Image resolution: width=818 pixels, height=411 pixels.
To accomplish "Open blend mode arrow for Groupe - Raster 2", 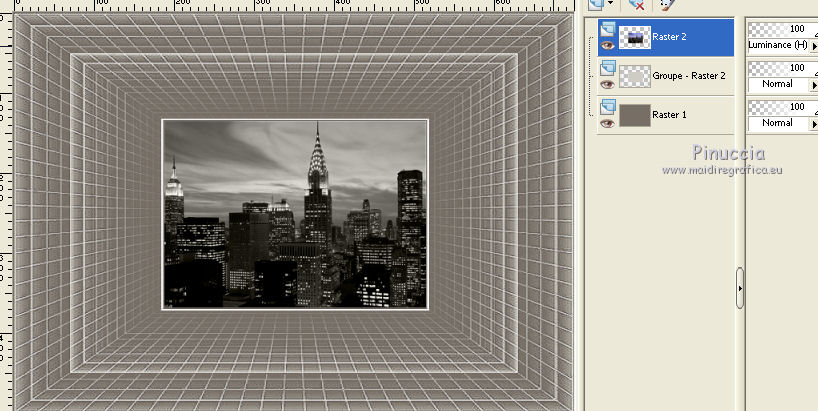I will pyautogui.click(x=814, y=85).
